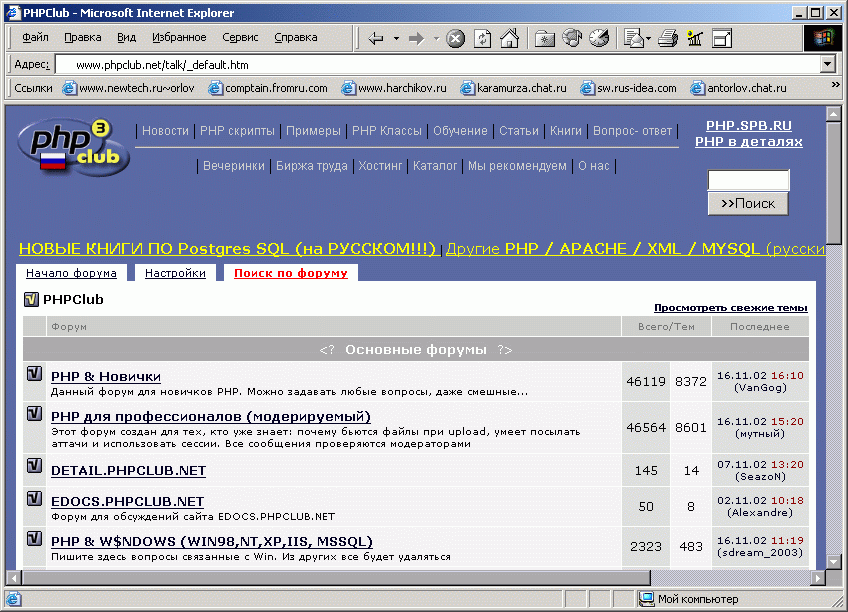Image resolution: width=848 pixels, height=612 pixels.
Task: Click the (VanGog) last poster text
Action: tap(760, 388)
